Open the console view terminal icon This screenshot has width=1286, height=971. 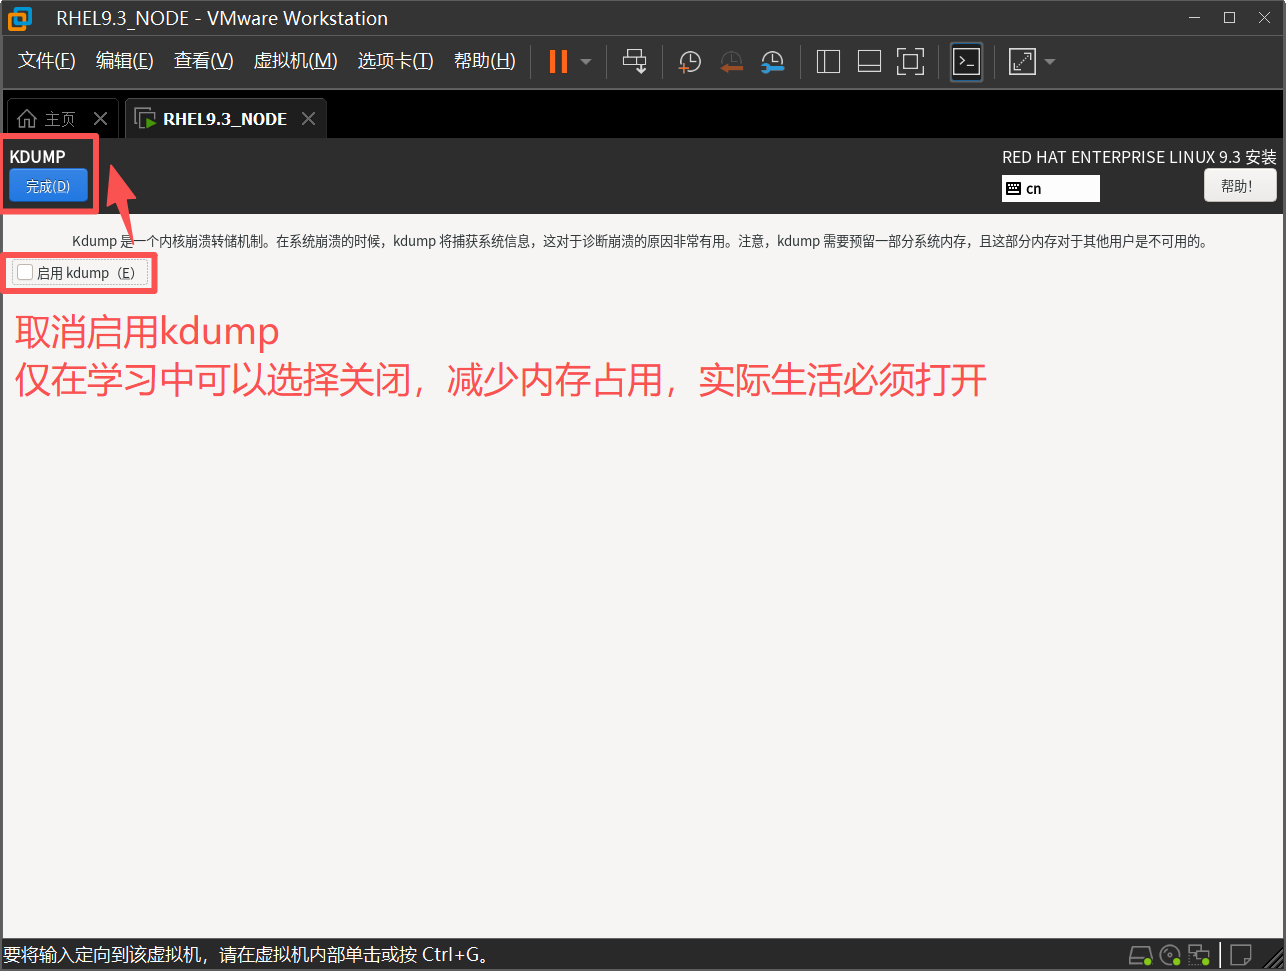tap(966, 62)
